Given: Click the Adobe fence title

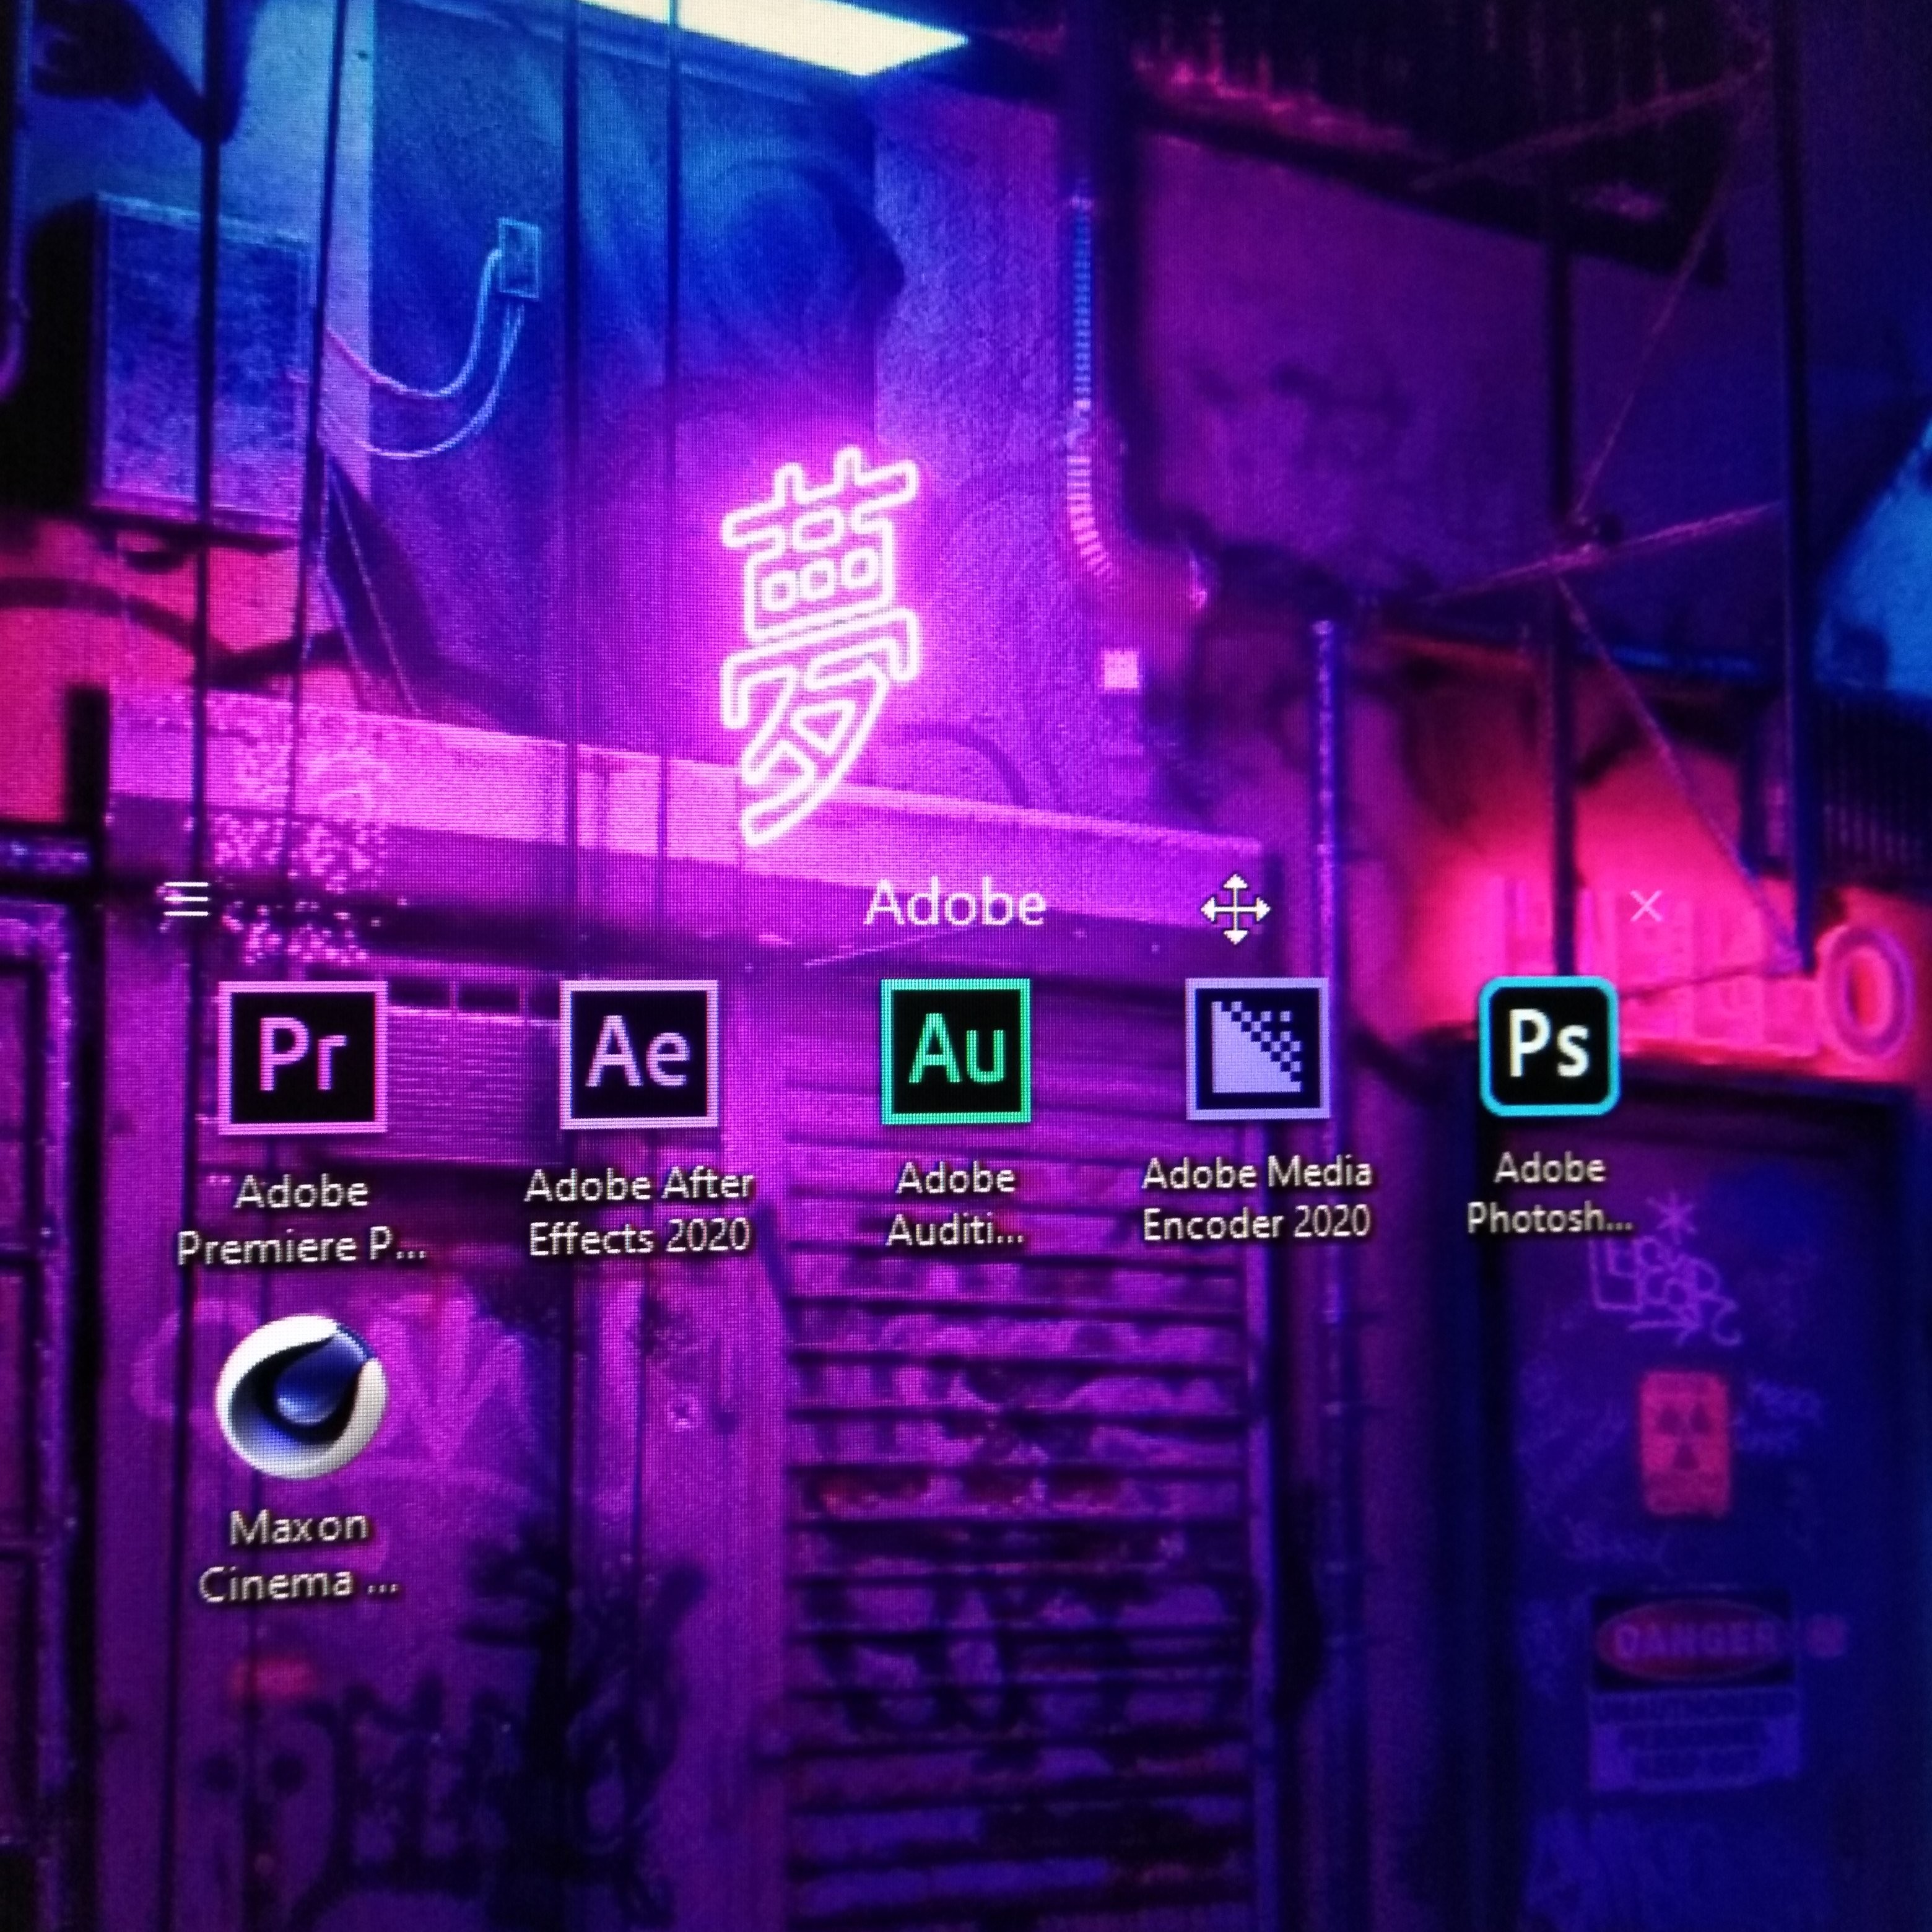Looking at the screenshot, I should [x=955, y=905].
